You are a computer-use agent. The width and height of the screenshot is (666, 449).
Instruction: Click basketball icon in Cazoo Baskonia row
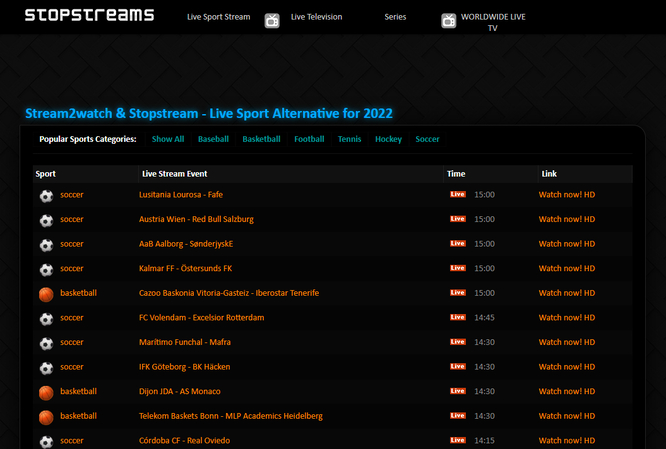coord(46,294)
